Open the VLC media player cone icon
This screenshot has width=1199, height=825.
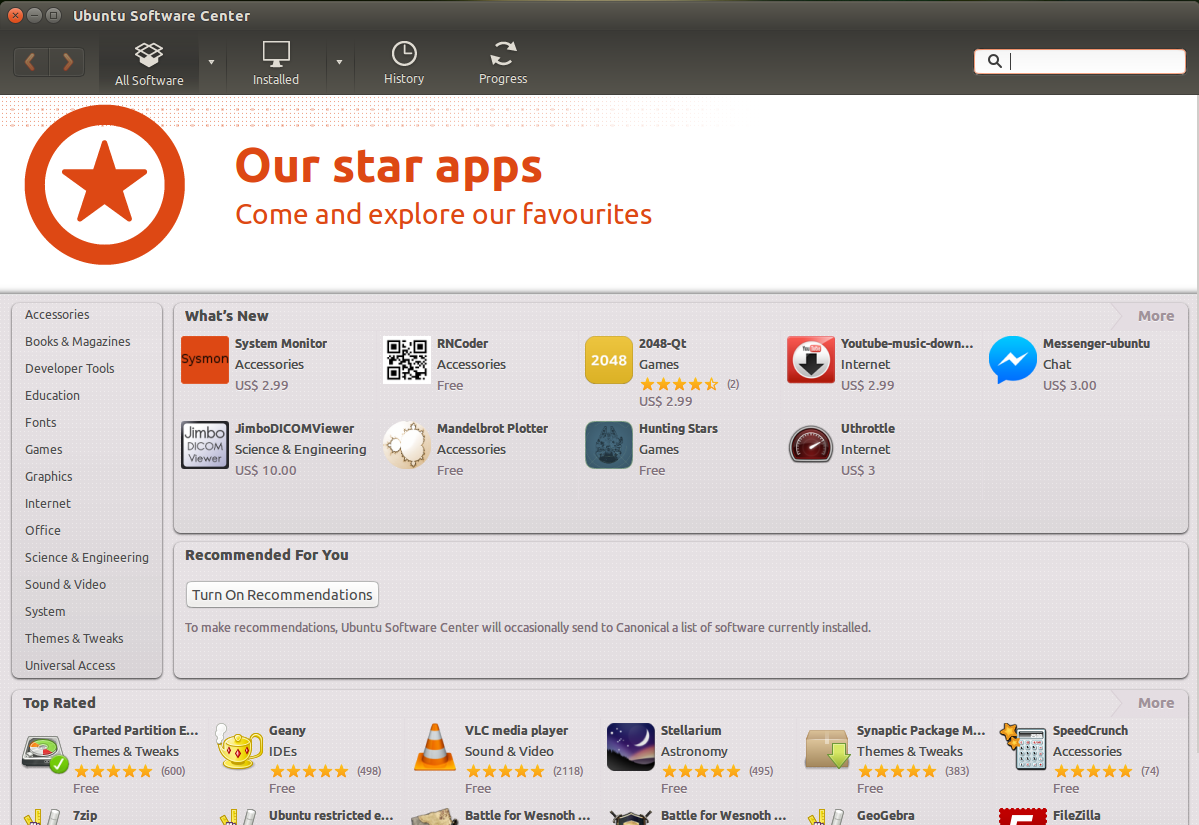click(435, 746)
